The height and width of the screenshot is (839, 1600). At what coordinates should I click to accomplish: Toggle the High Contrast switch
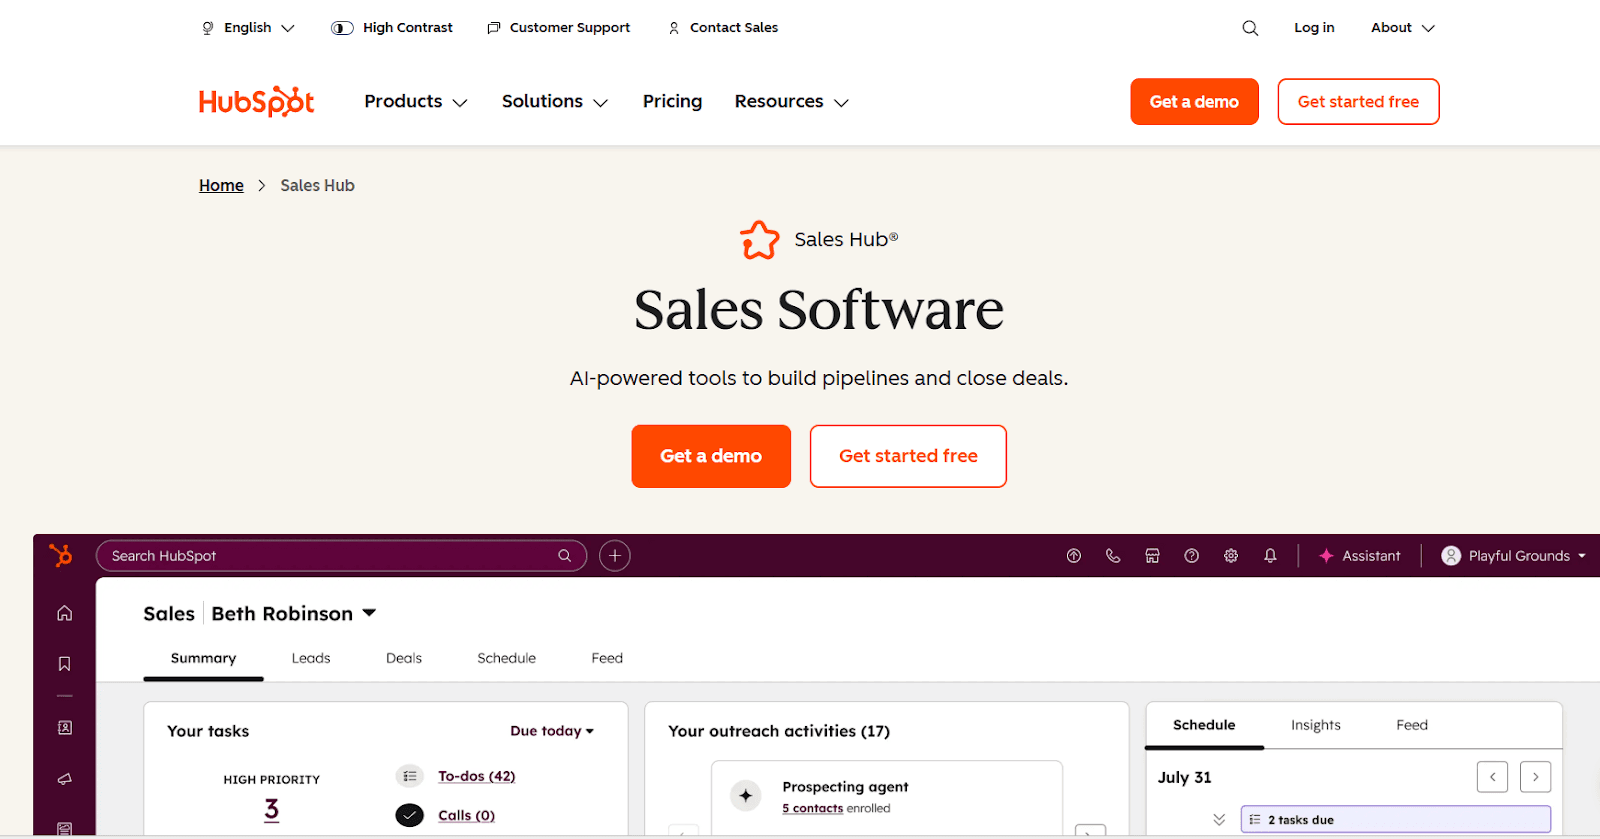coord(342,28)
